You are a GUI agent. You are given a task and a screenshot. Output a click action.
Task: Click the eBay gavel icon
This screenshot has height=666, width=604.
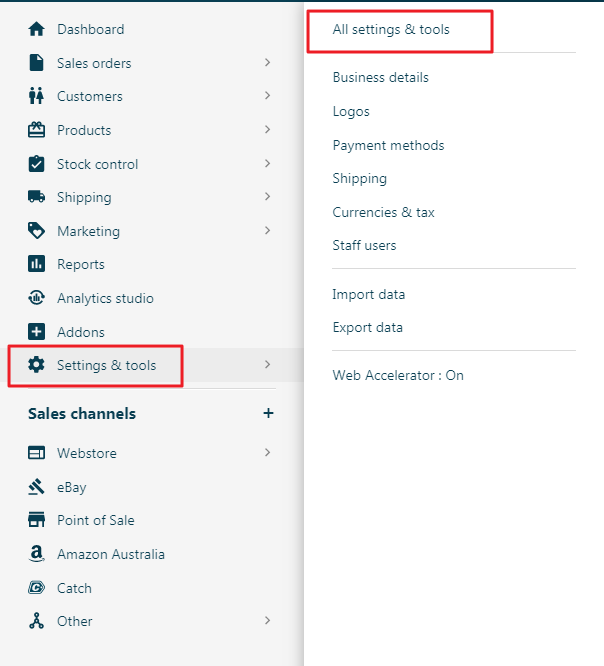[x=37, y=487]
